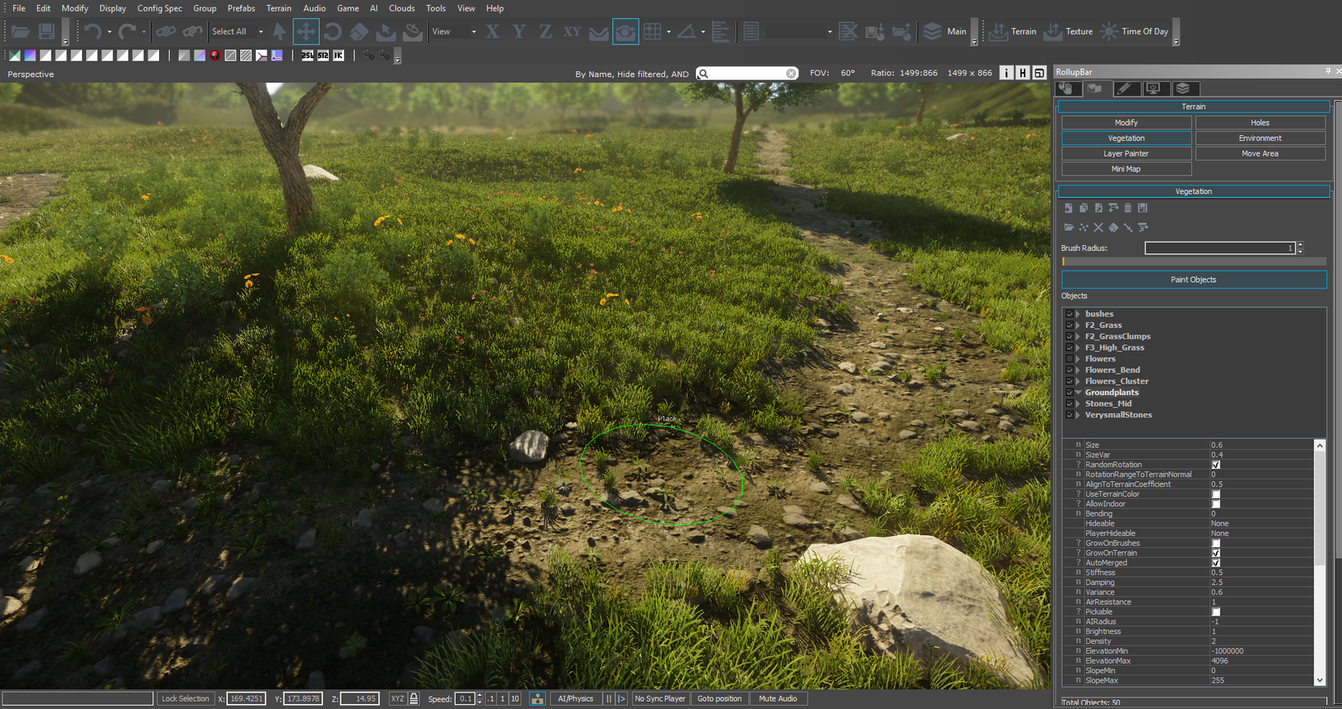Remove selected vegetation object with the X icon
Viewport: 1342px width, 709px height.
pyautogui.click(x=1098, y=227)
